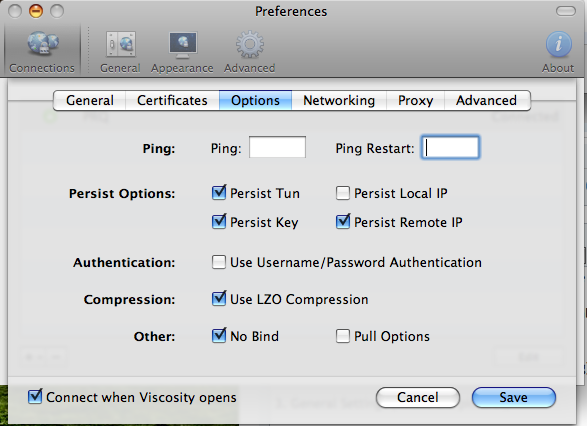Enable Use Username/Password Authentication
The height and width of the screenshot is (426, 587).
pyautogui.click(x=219, y=262)
